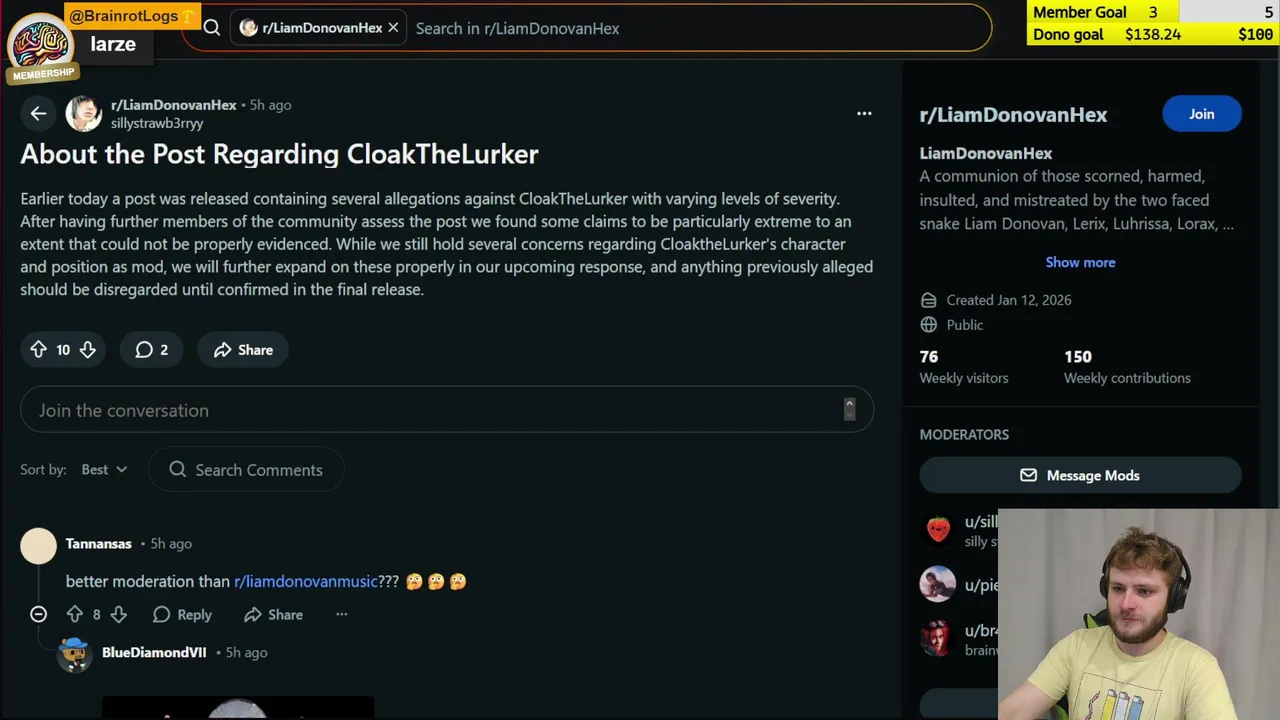Downvote the CloakTheLurker post

[88, 350]
